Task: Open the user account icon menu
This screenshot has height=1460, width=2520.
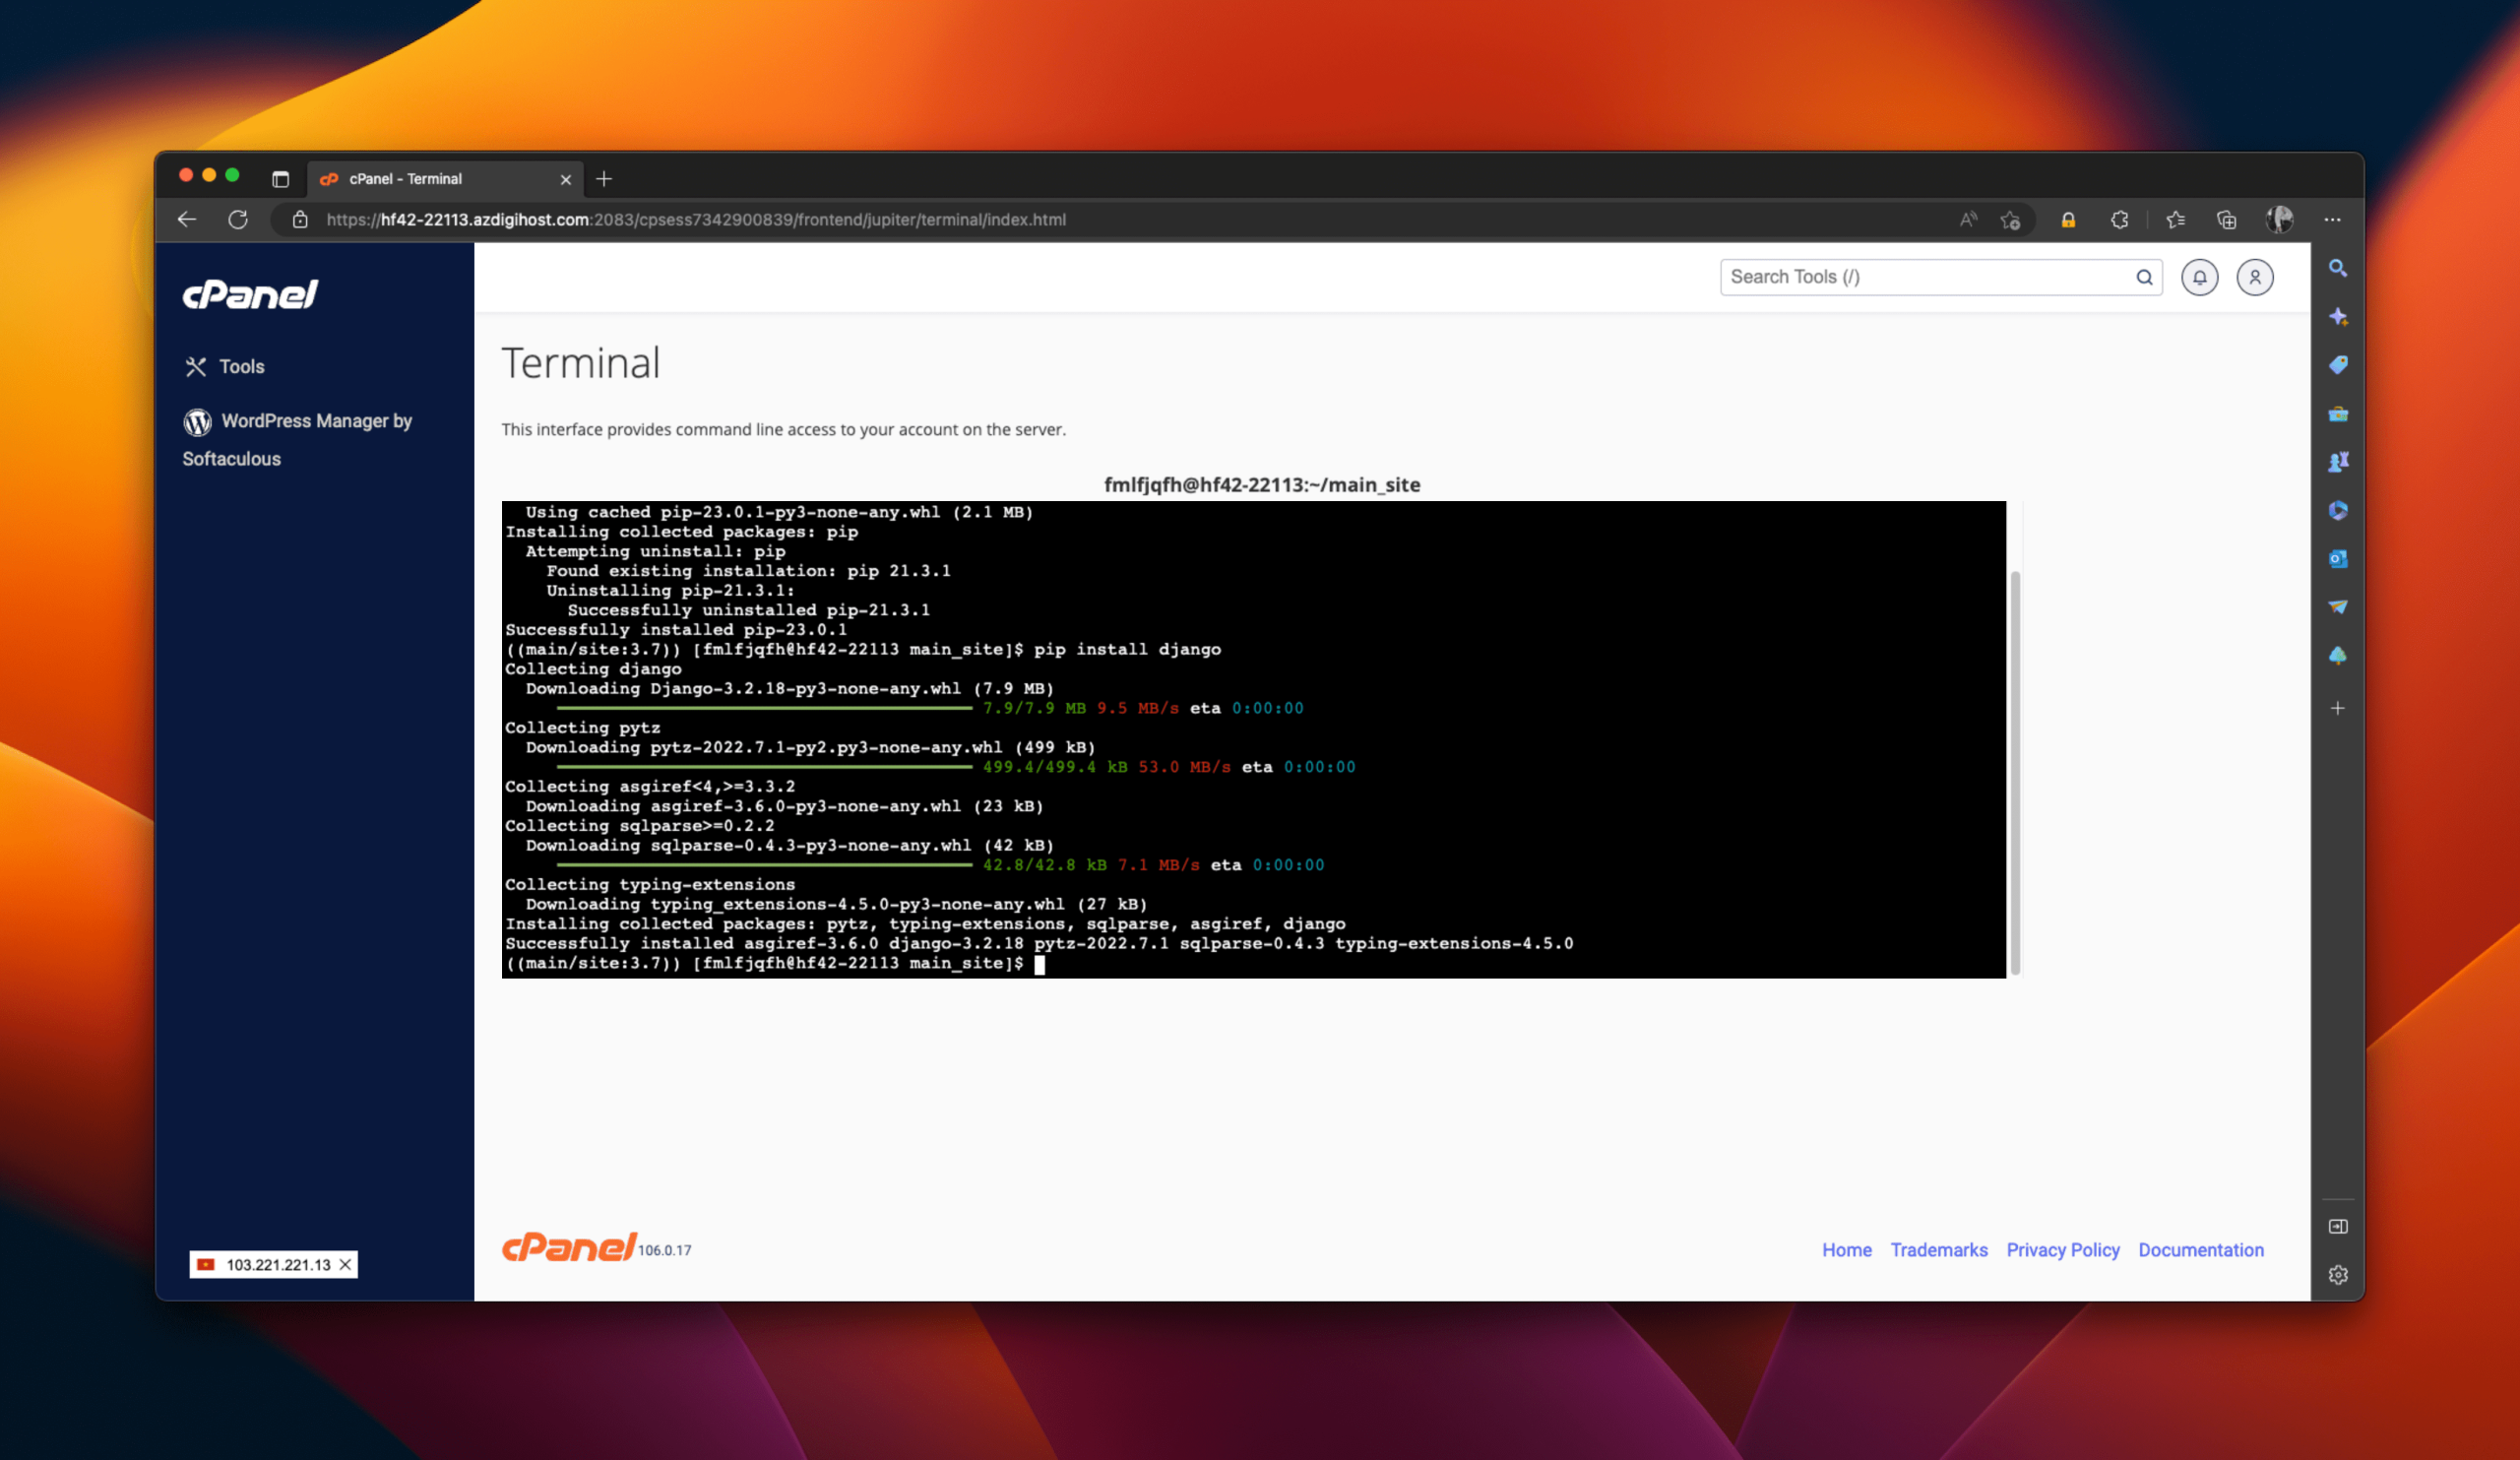Action: coord(2254,277)
